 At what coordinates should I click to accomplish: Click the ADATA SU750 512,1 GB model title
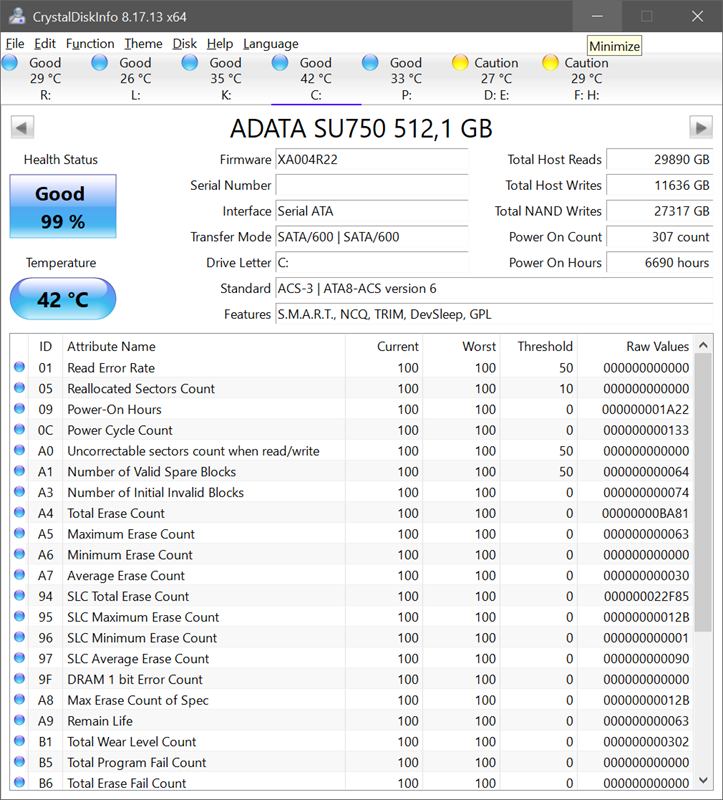tap(361, 129)
